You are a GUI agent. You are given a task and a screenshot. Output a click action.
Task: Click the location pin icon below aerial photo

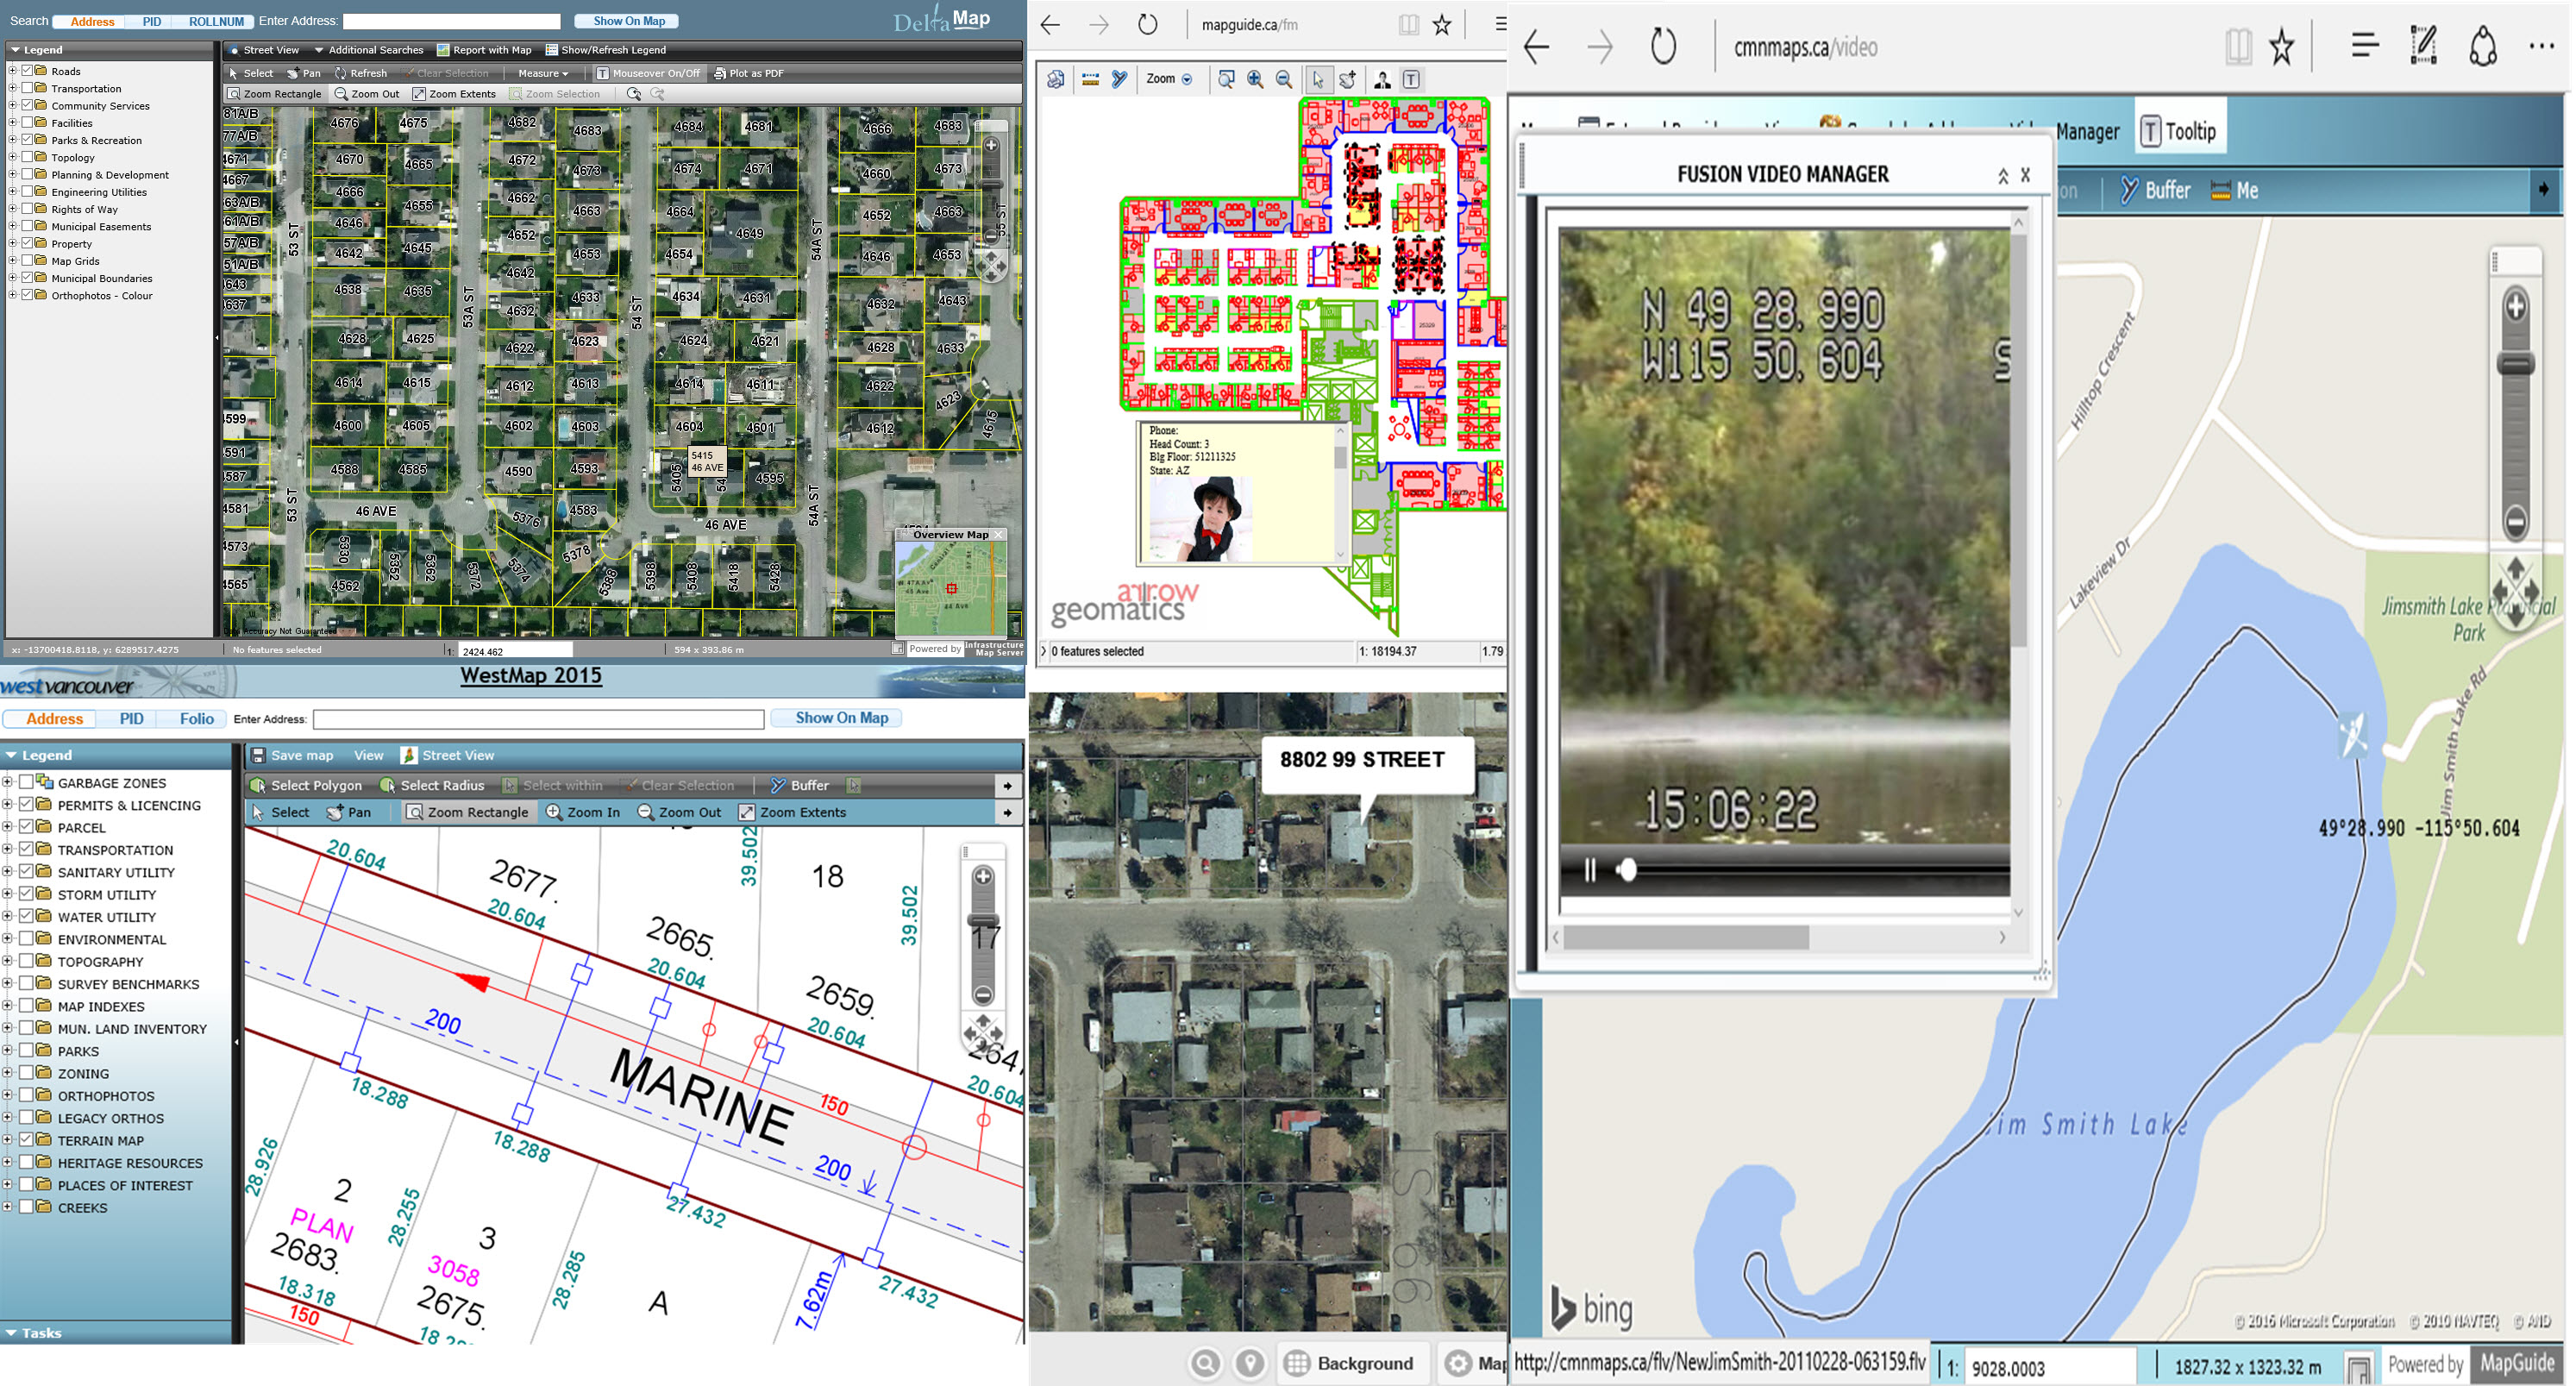tap(1250, 1363)
